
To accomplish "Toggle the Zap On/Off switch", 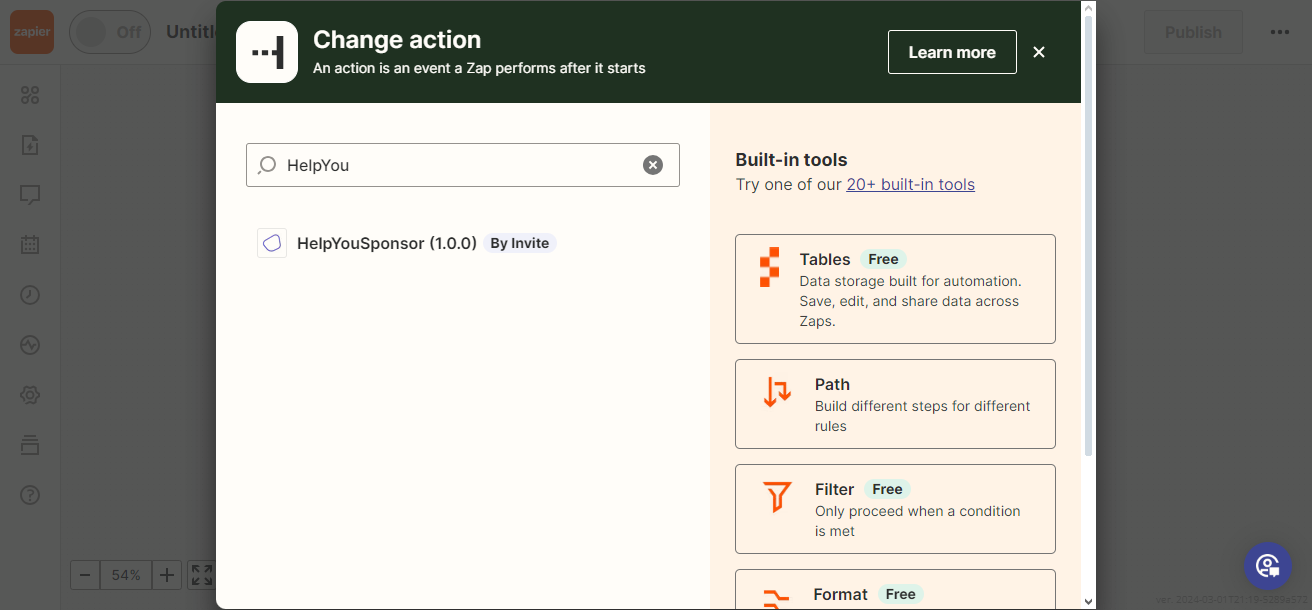I will (109, 32).
